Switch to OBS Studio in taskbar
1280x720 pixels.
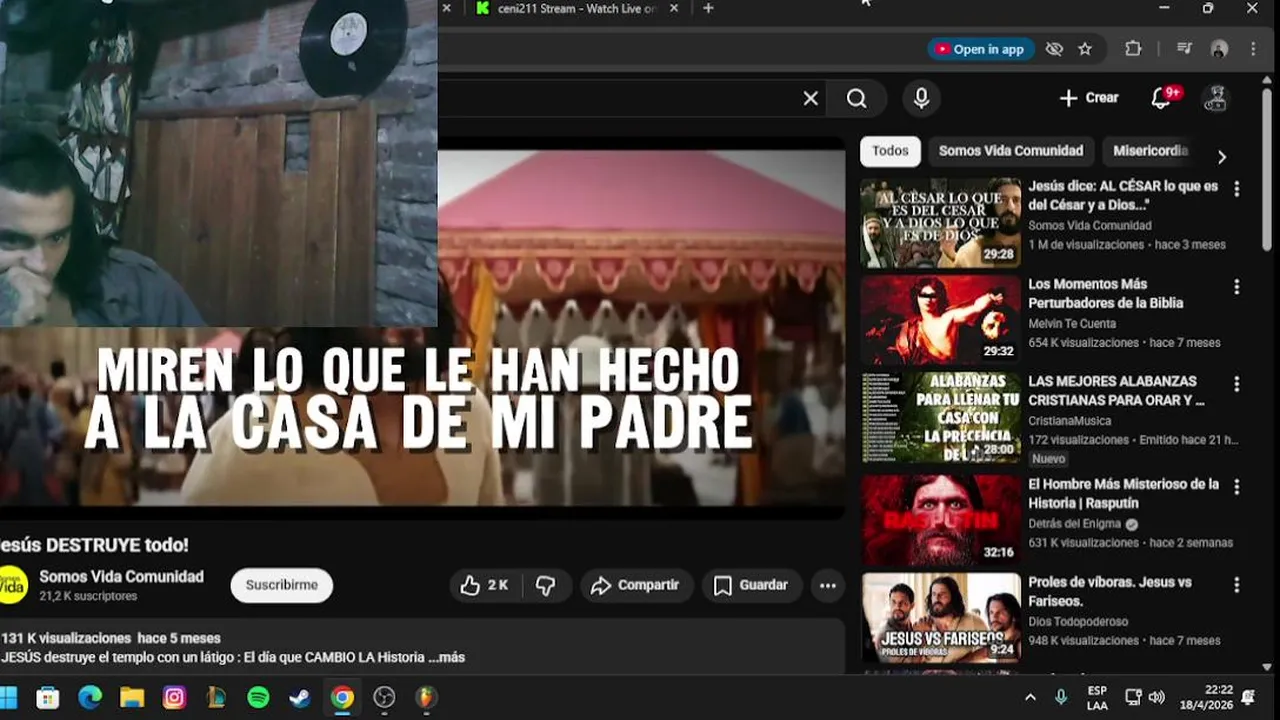(x=384, y=697)
